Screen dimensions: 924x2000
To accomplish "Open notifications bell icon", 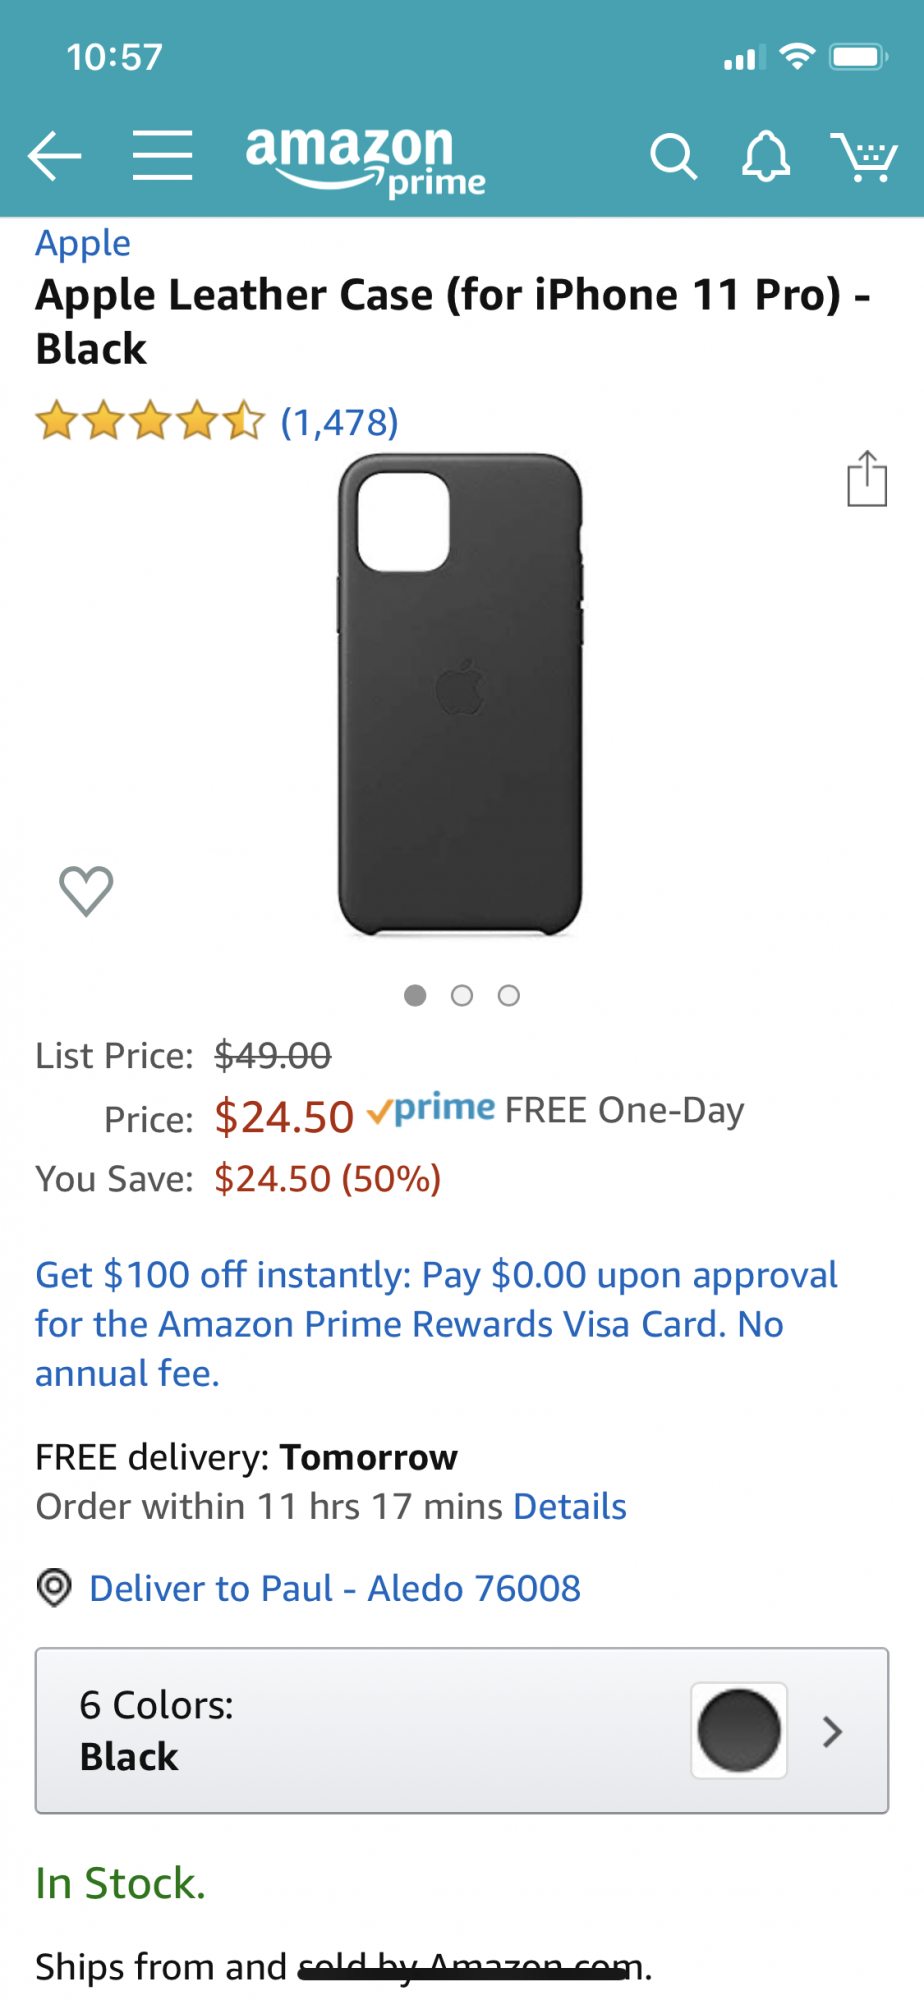I will pyautogui.click(x=766, y=157).
